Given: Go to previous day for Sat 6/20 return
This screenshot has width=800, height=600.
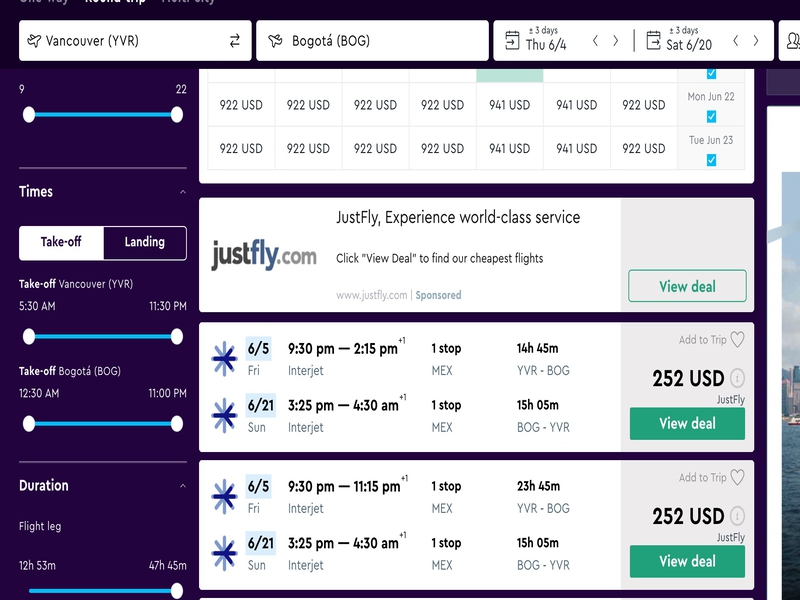Looking at the screenshot, I should point(735,41).
